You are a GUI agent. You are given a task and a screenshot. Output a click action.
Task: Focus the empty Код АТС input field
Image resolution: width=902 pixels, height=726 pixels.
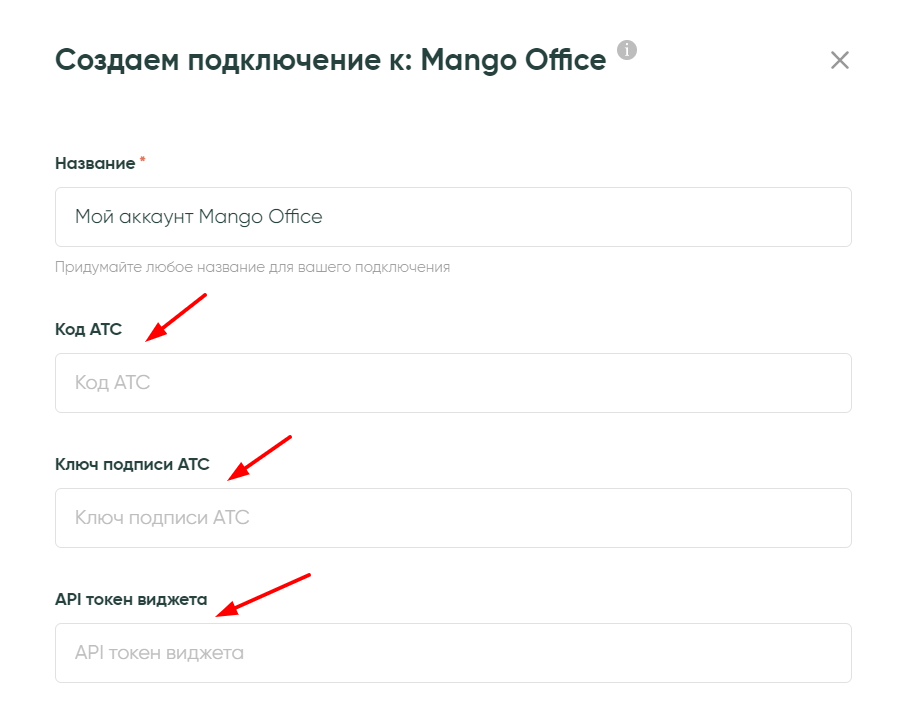pos(453,383)
